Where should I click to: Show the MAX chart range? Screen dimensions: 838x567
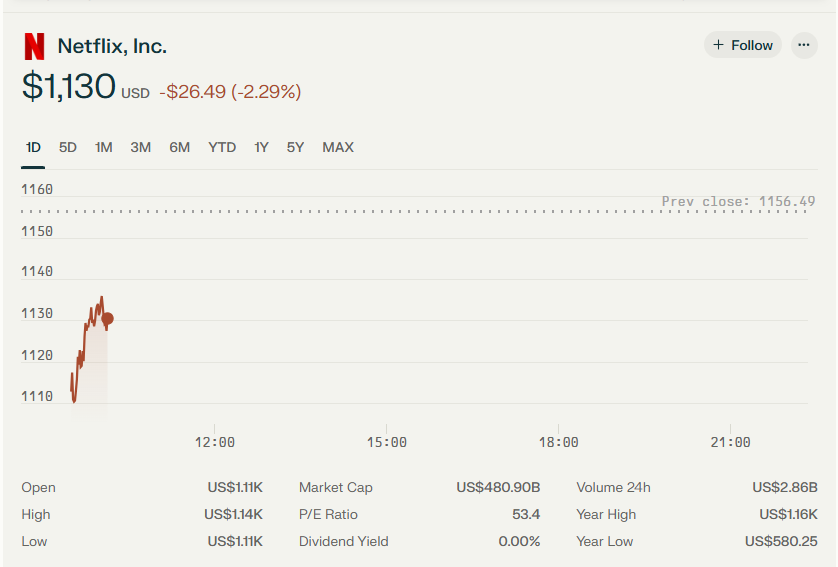click(338, 147)
